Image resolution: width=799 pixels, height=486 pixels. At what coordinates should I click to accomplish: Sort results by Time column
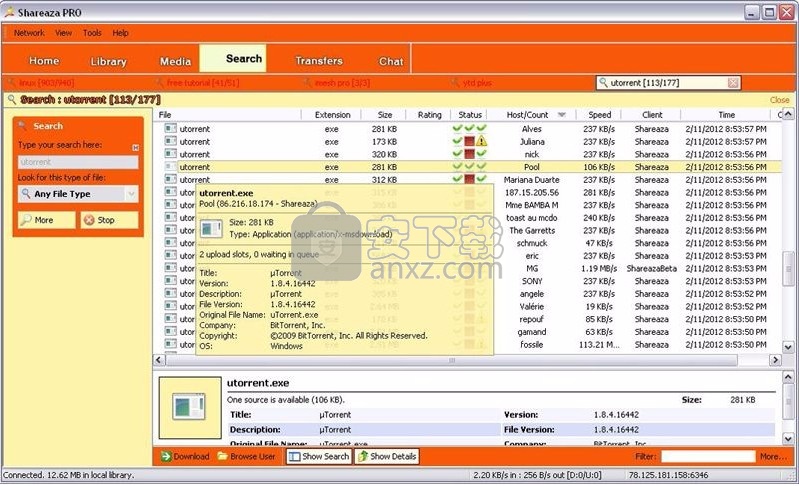(727, 115)
